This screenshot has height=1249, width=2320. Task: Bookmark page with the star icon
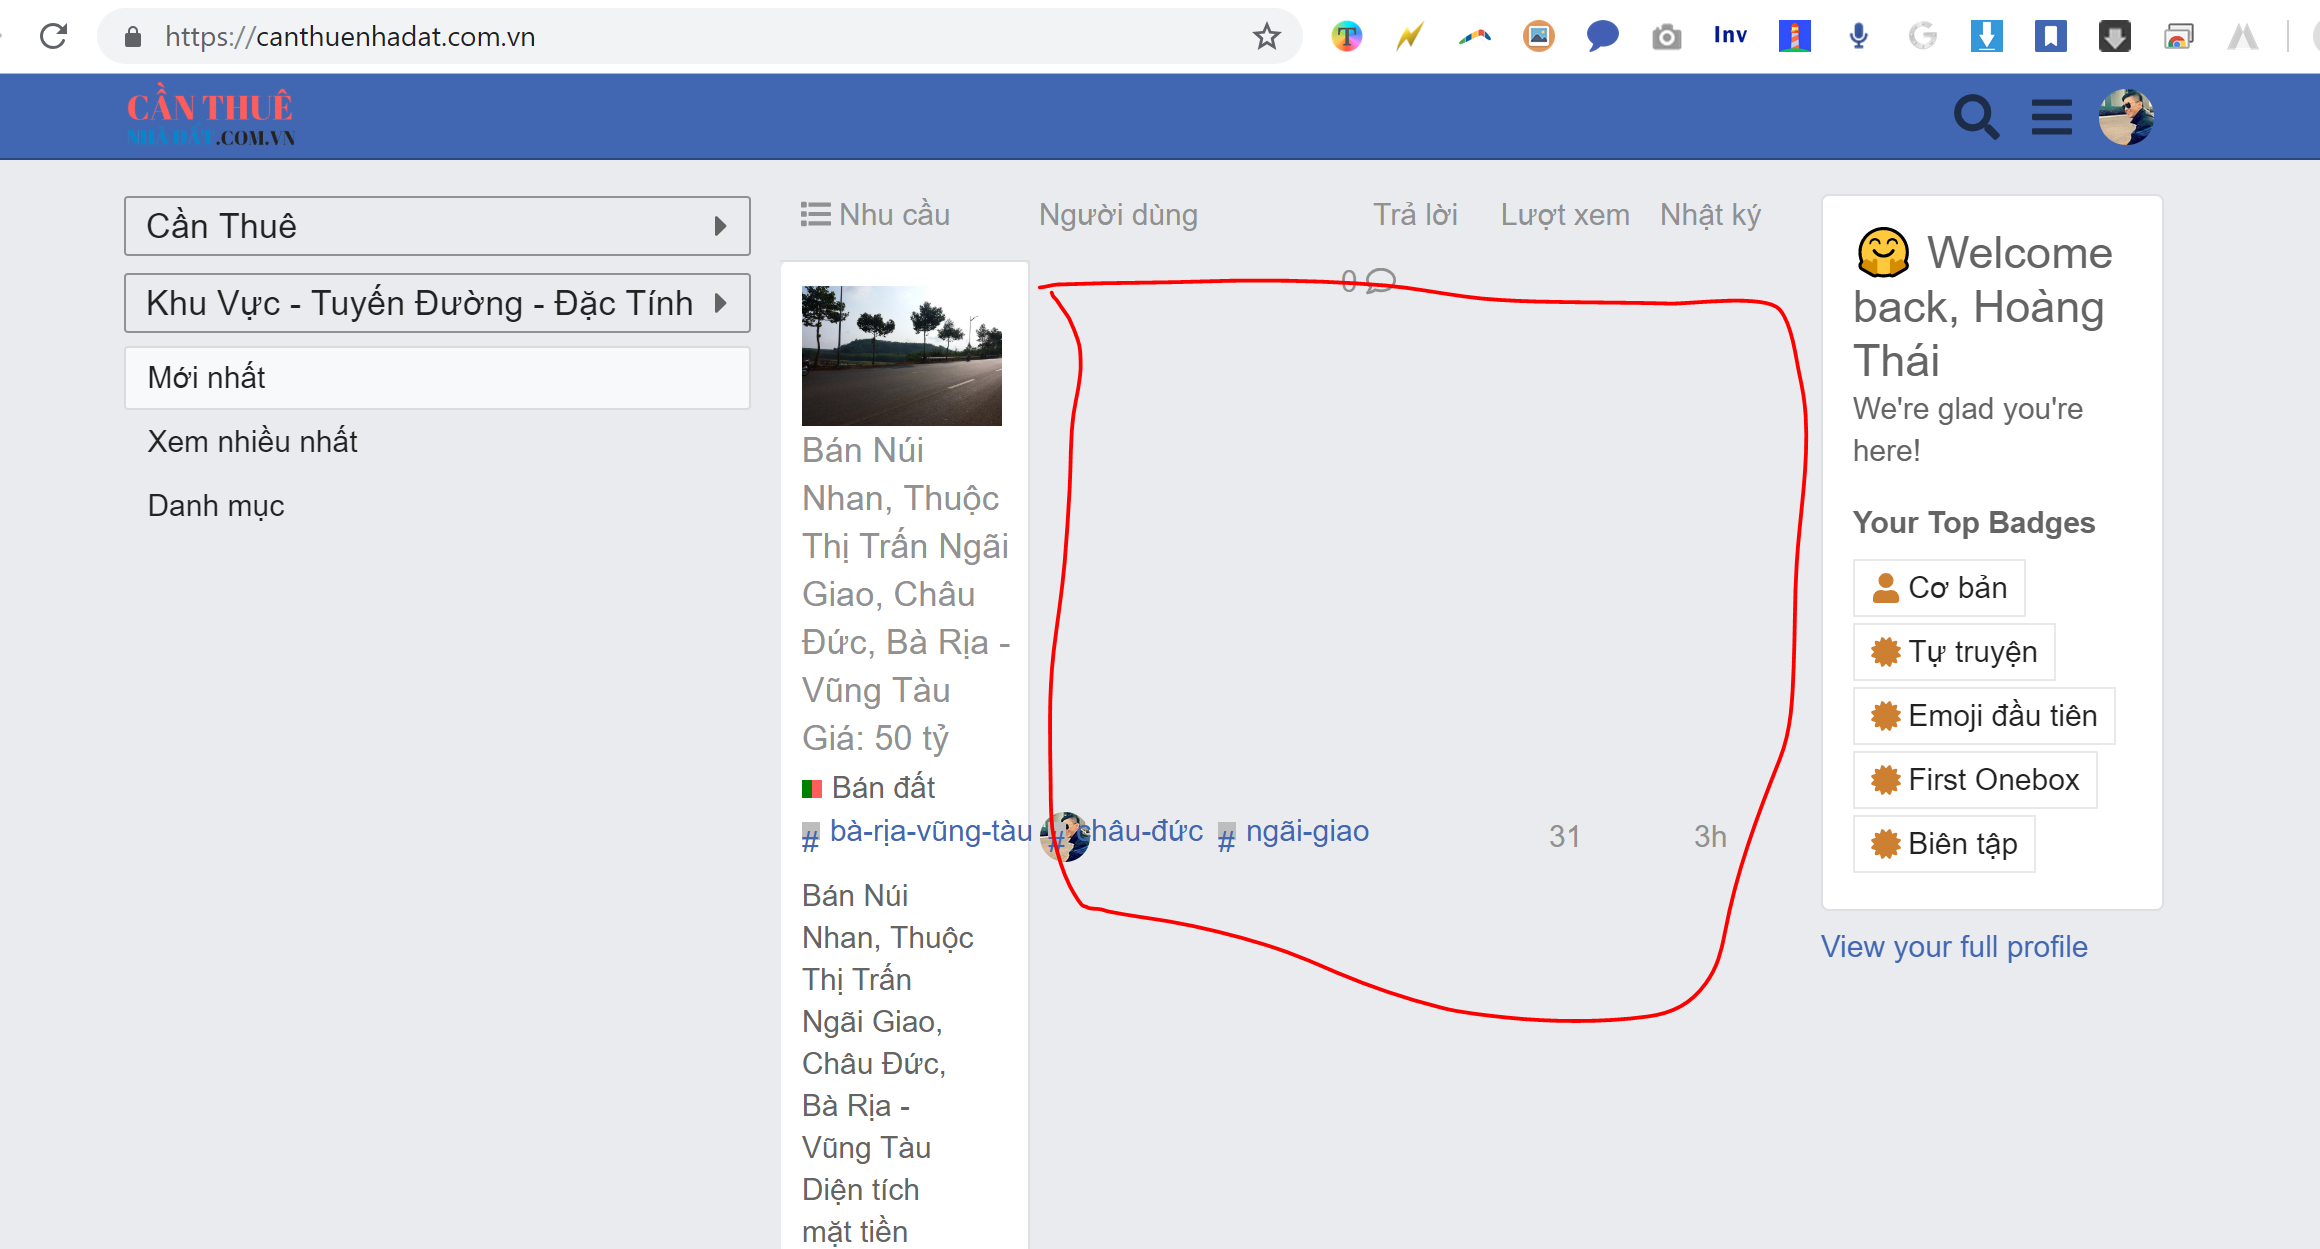(x=1266, y=37)
